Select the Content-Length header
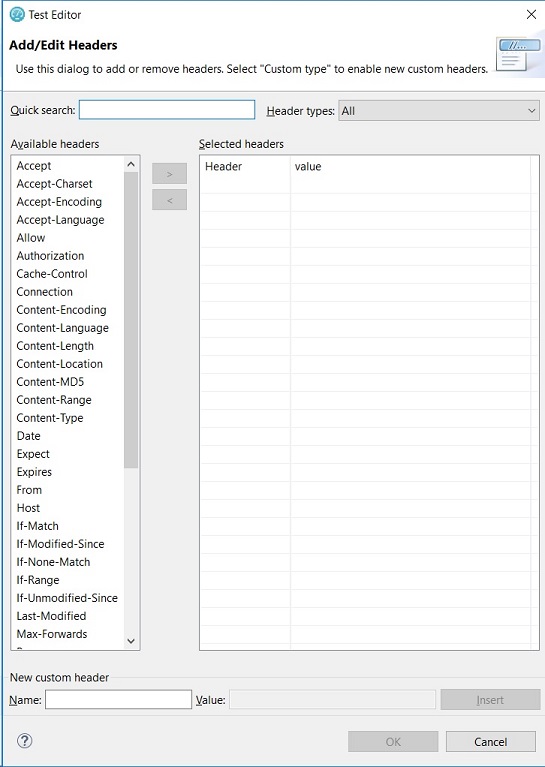 pyautogui.click(x=55, y=346)
